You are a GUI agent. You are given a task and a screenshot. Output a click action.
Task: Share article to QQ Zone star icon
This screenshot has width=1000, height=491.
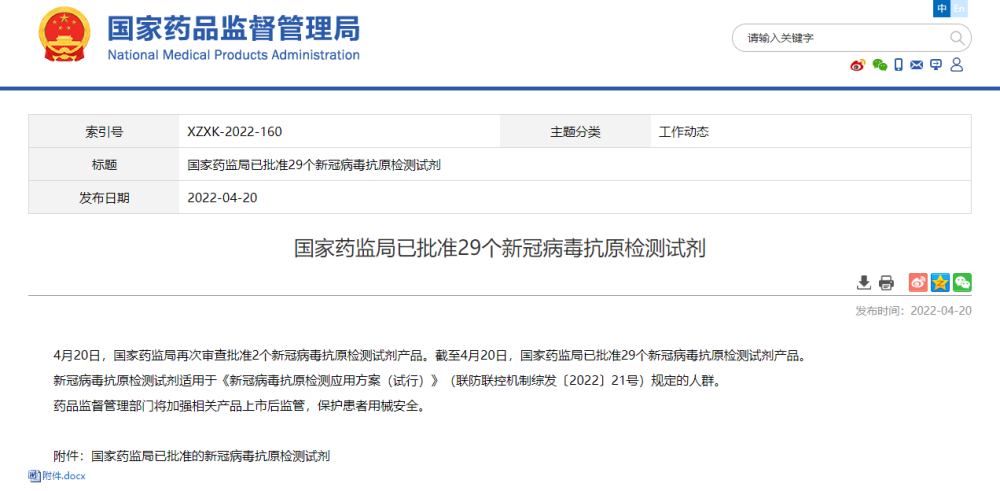click(940, 283)
